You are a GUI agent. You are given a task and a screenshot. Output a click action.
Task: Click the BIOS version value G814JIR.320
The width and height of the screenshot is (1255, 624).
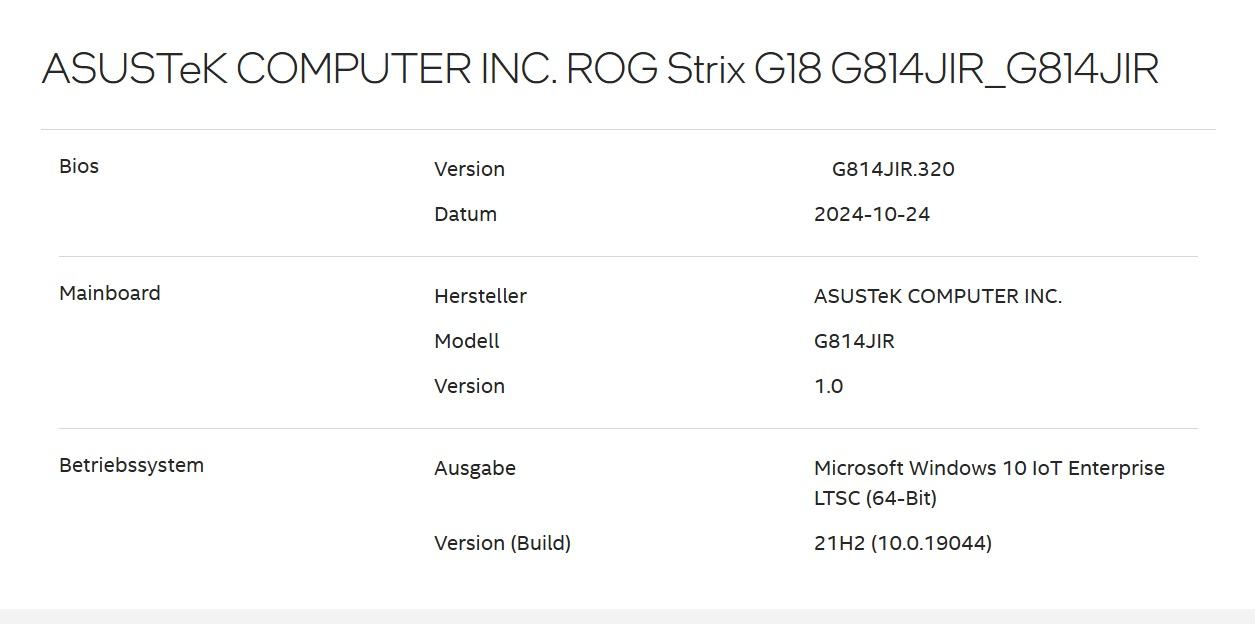[893, 169]
